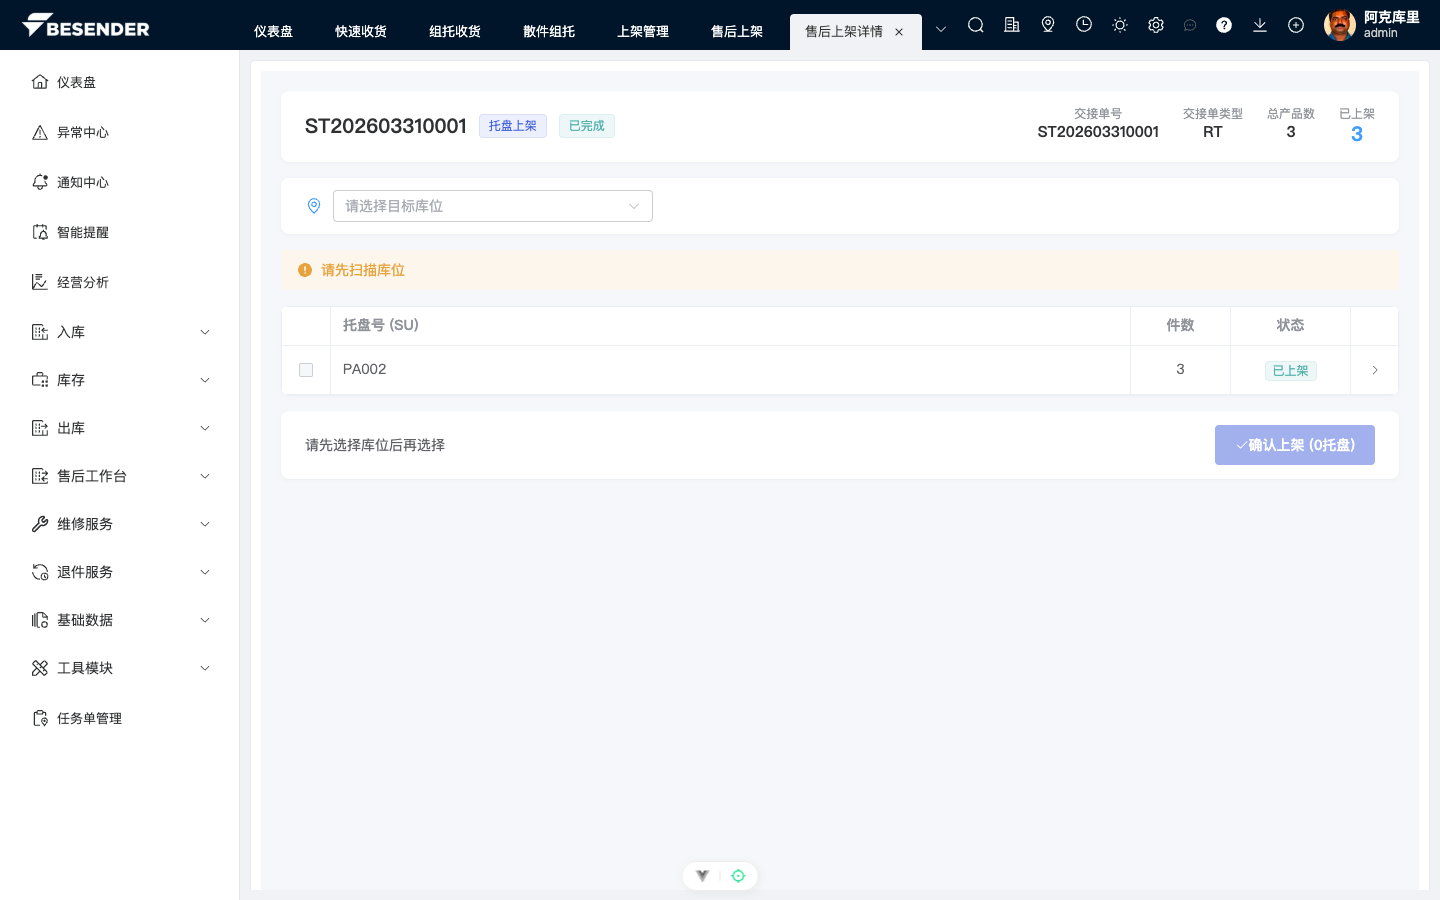The image size is (1440, 900).
Task: Click the circled plus icon
Action: click(1296, 25)
